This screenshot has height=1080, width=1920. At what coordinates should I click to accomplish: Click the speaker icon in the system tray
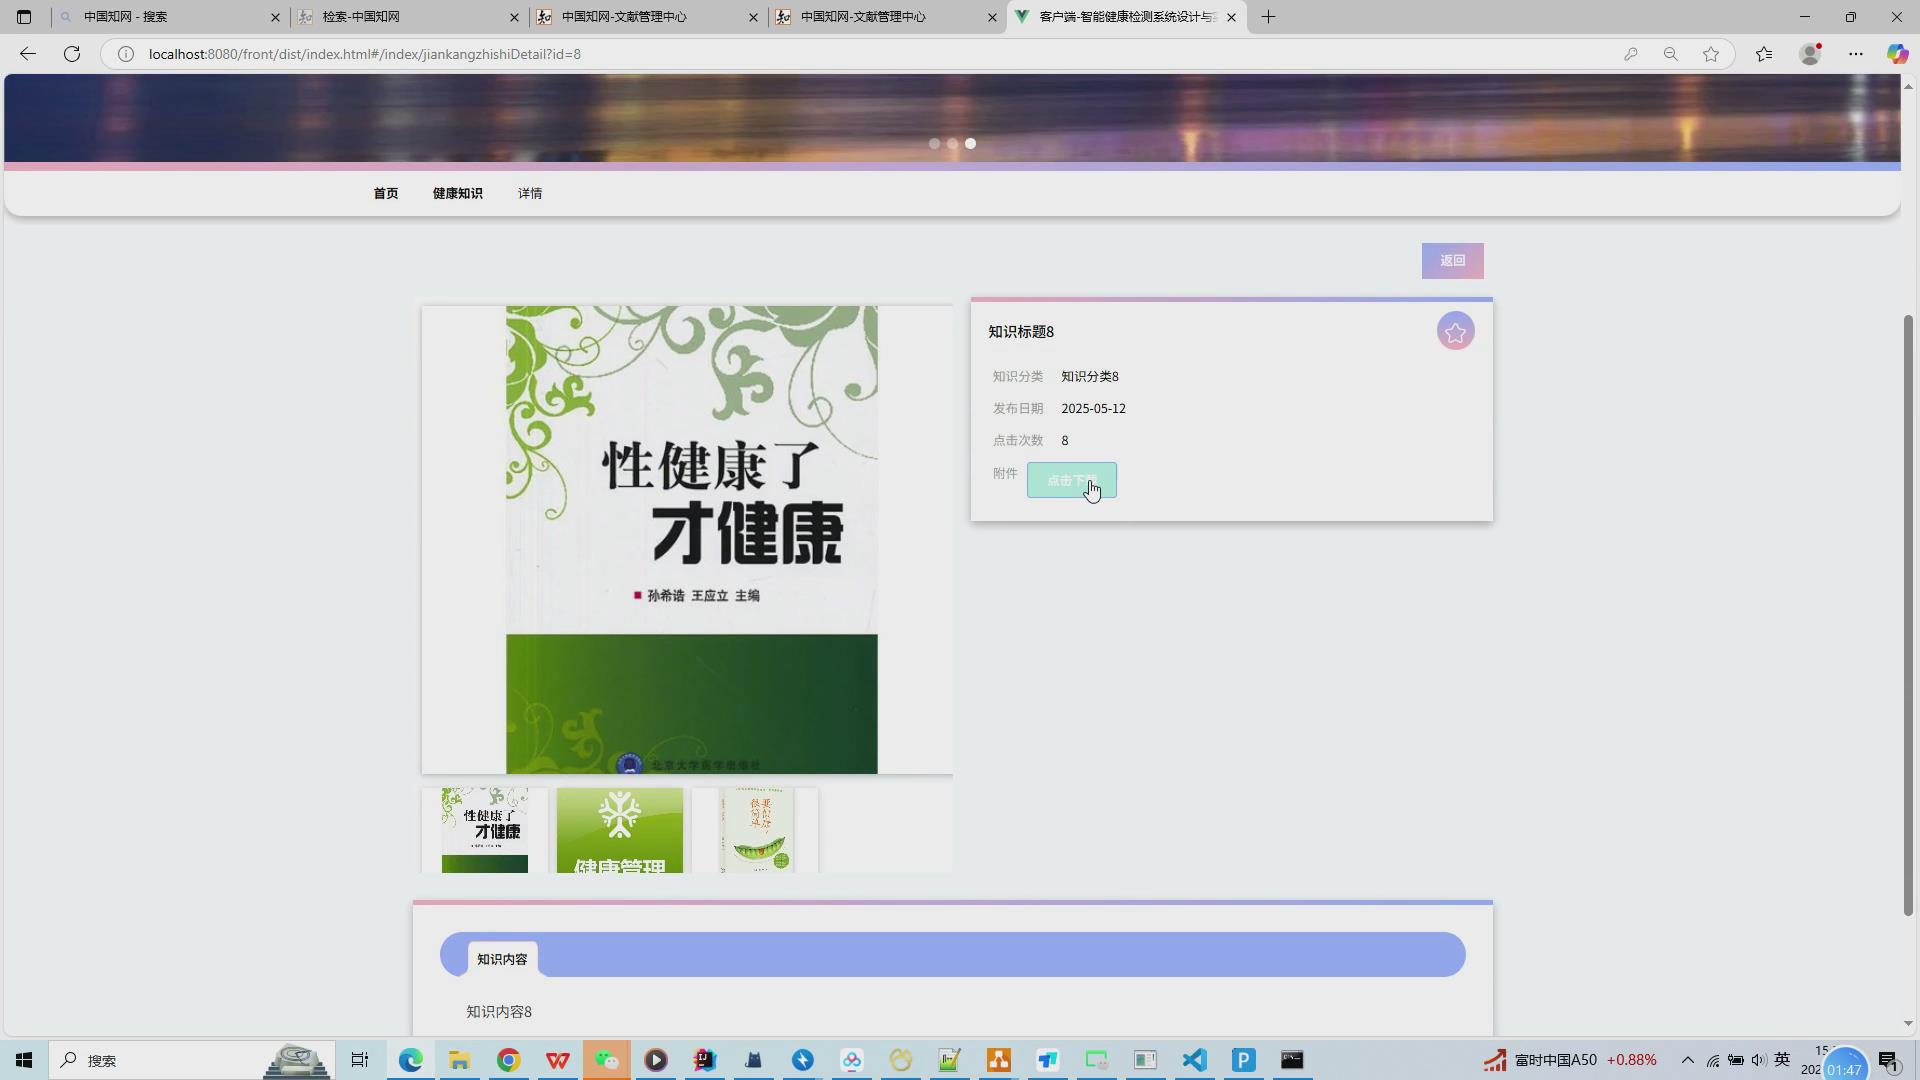1758,1060
